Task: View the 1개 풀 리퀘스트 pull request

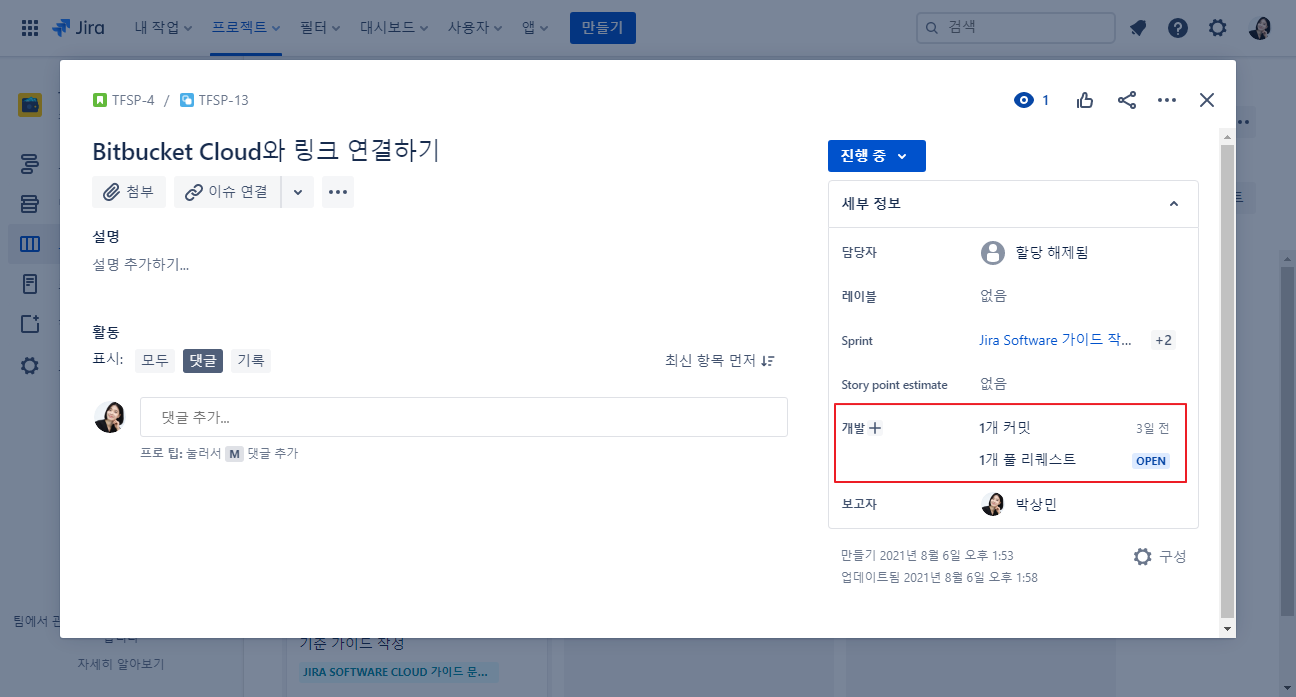Action: tap(1028, 460)
